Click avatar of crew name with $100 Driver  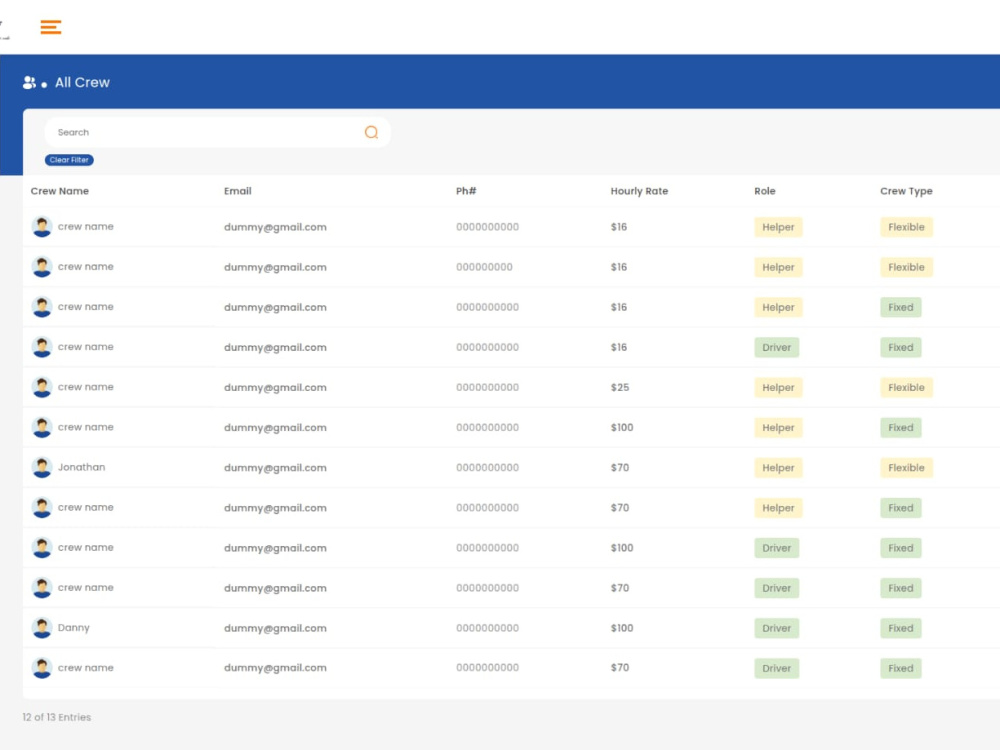42,548
